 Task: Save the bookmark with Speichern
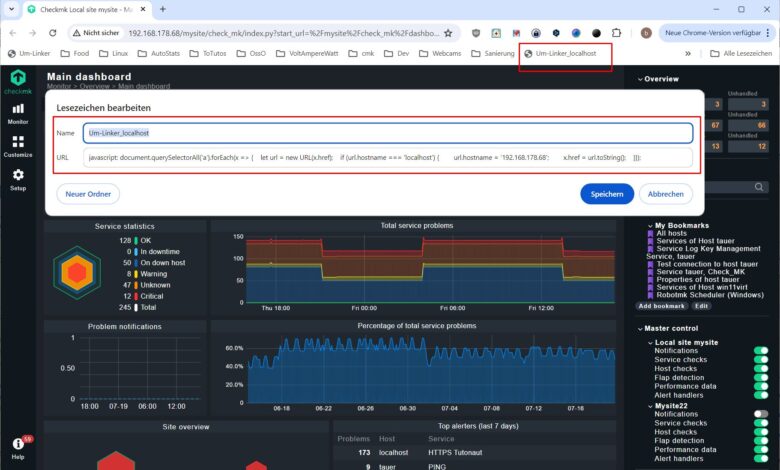[607, 194]
